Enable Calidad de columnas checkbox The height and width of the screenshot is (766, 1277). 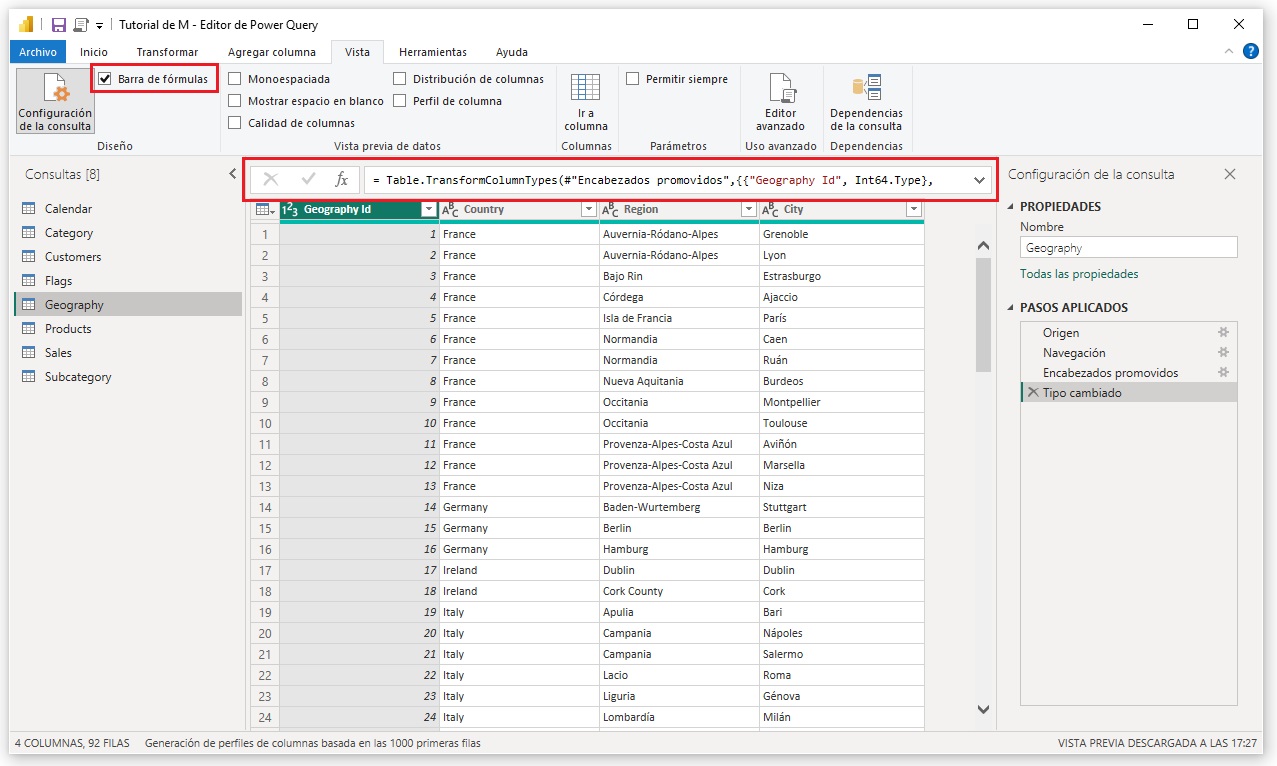(235, 123)
